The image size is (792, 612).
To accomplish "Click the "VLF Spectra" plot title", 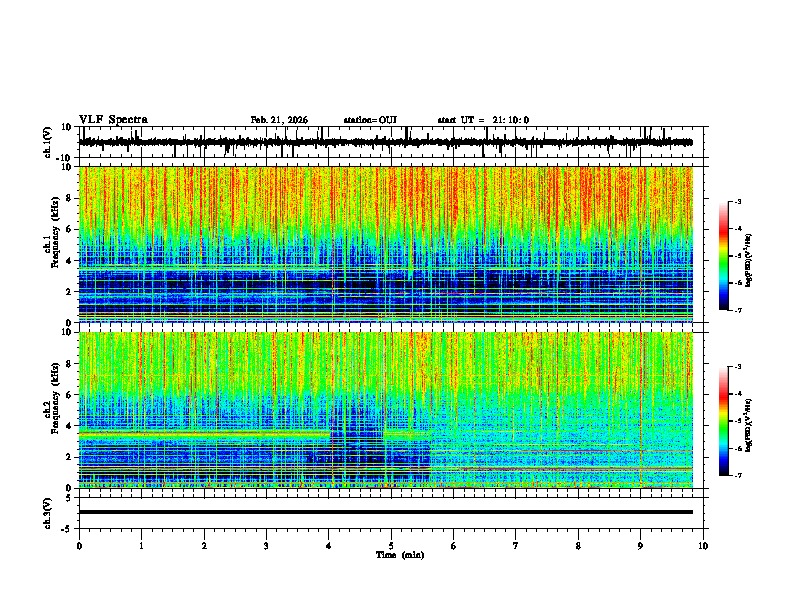I will [x=113, y=119].
